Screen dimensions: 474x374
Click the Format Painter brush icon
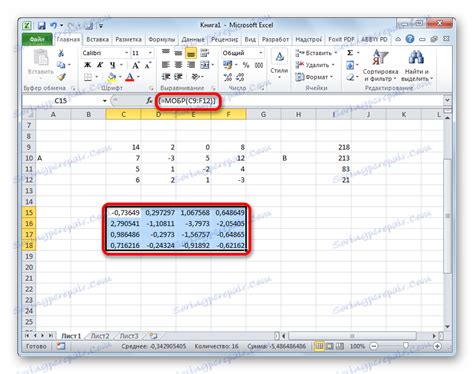[61, 77]
